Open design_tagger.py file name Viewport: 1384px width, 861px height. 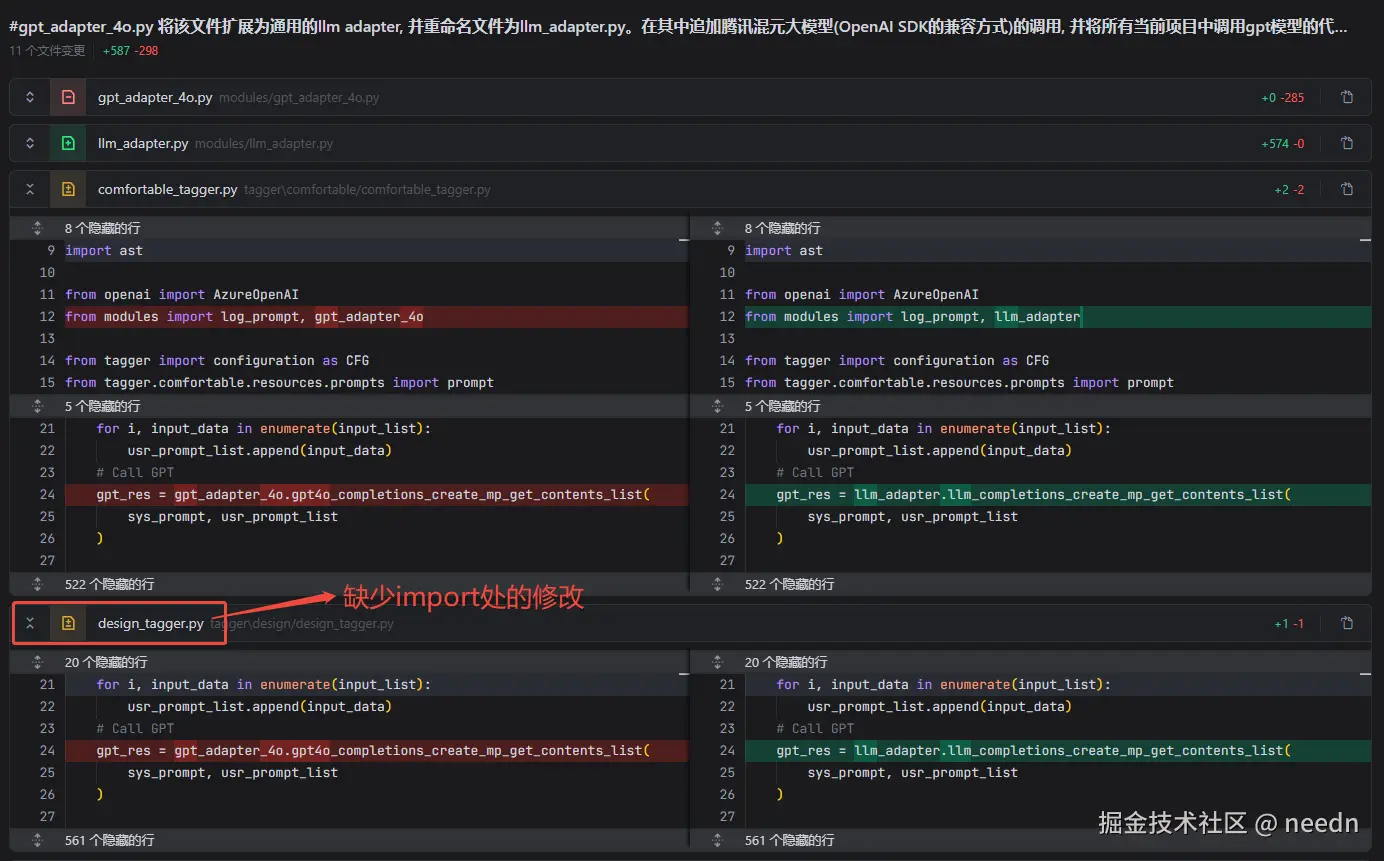click(150, 623)
